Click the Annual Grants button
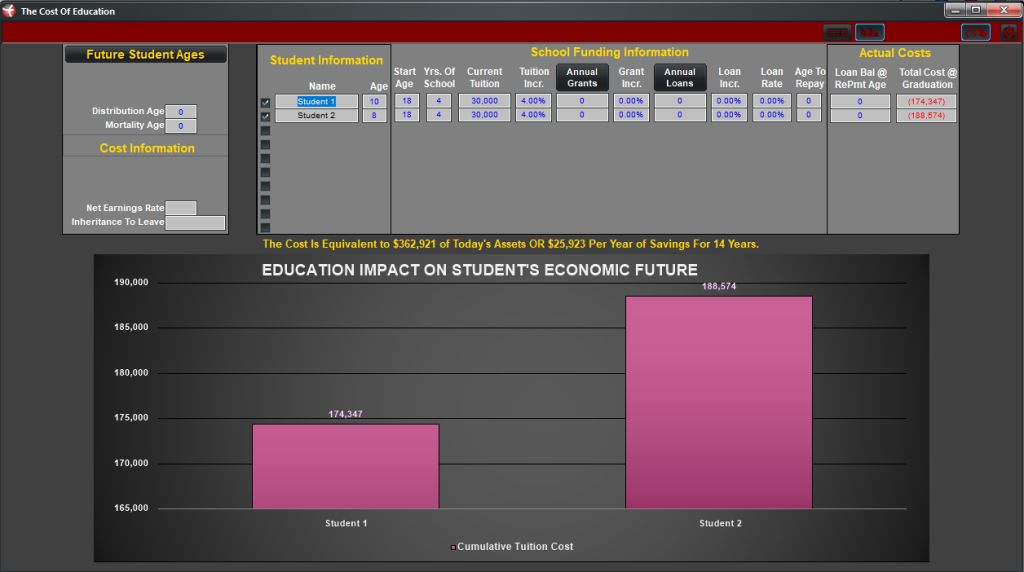The width and height of the screenshot is (1024, 572). click(582, 77)
